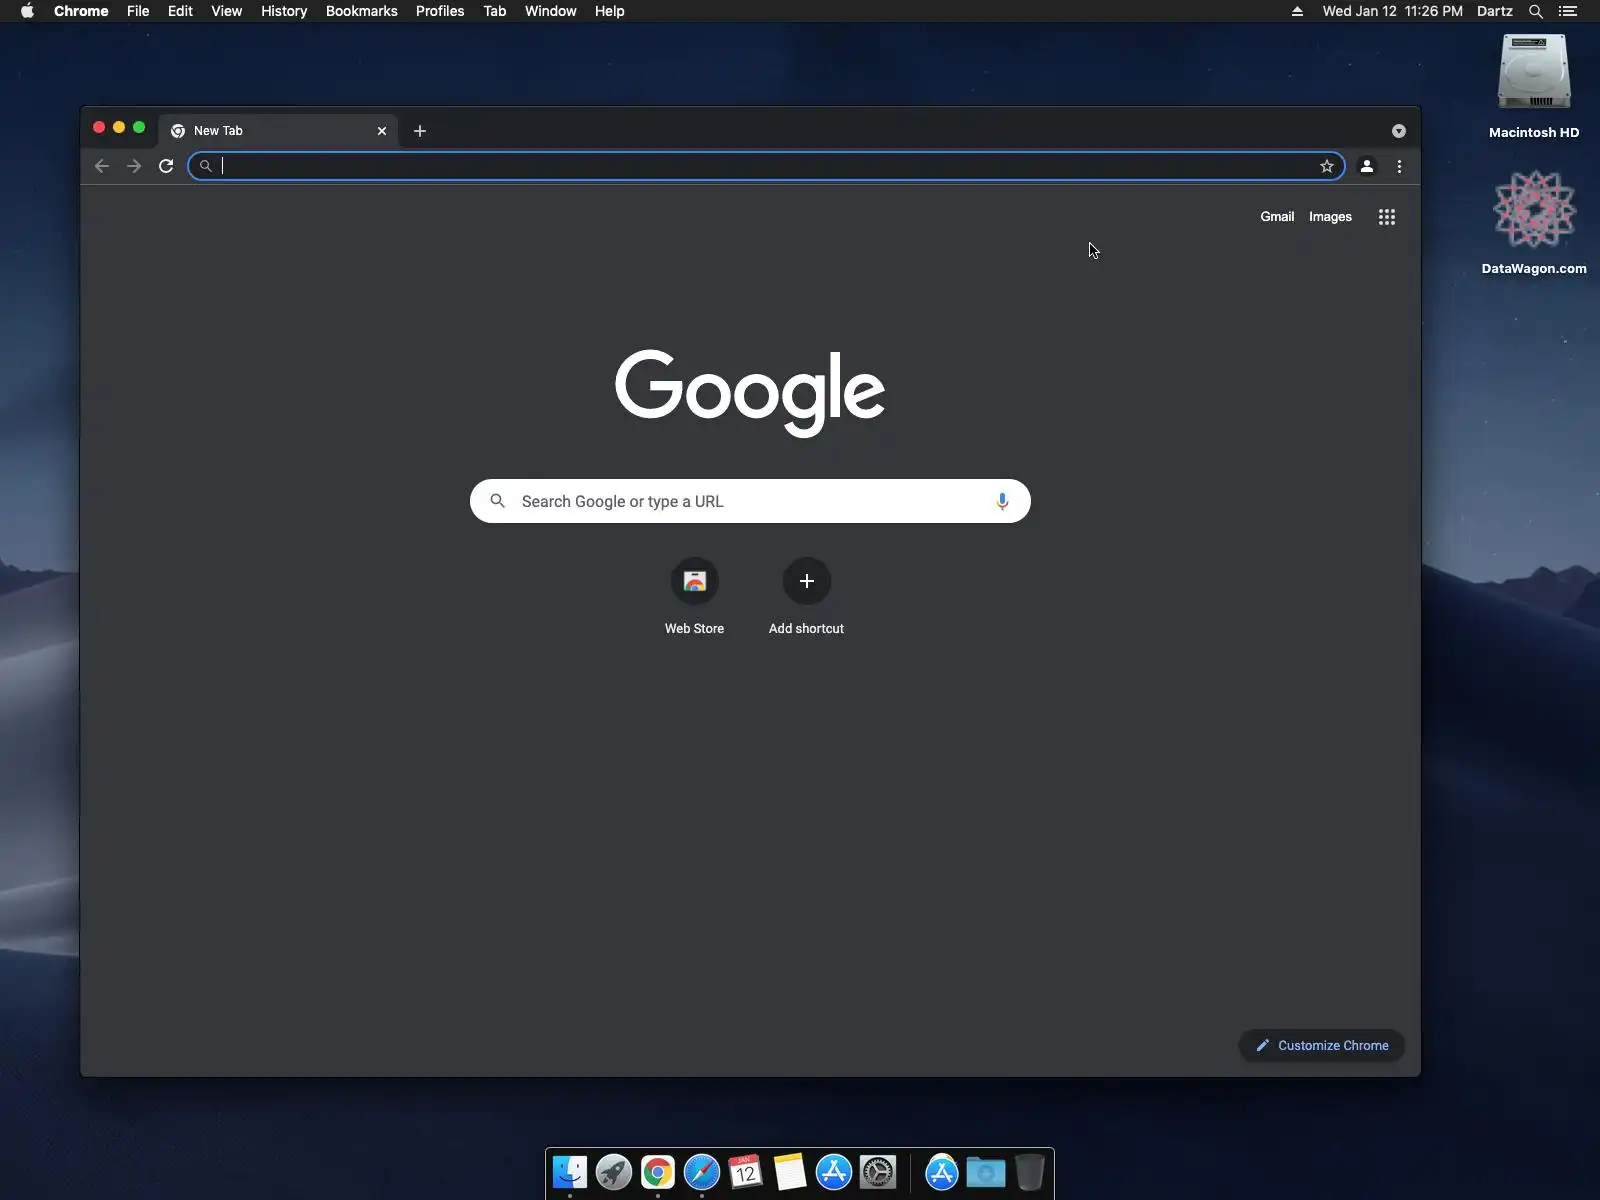Viewport: 1600px width, 1200px height.
Task: Open the Google apps grid launcher
Action: (1387, 217)
